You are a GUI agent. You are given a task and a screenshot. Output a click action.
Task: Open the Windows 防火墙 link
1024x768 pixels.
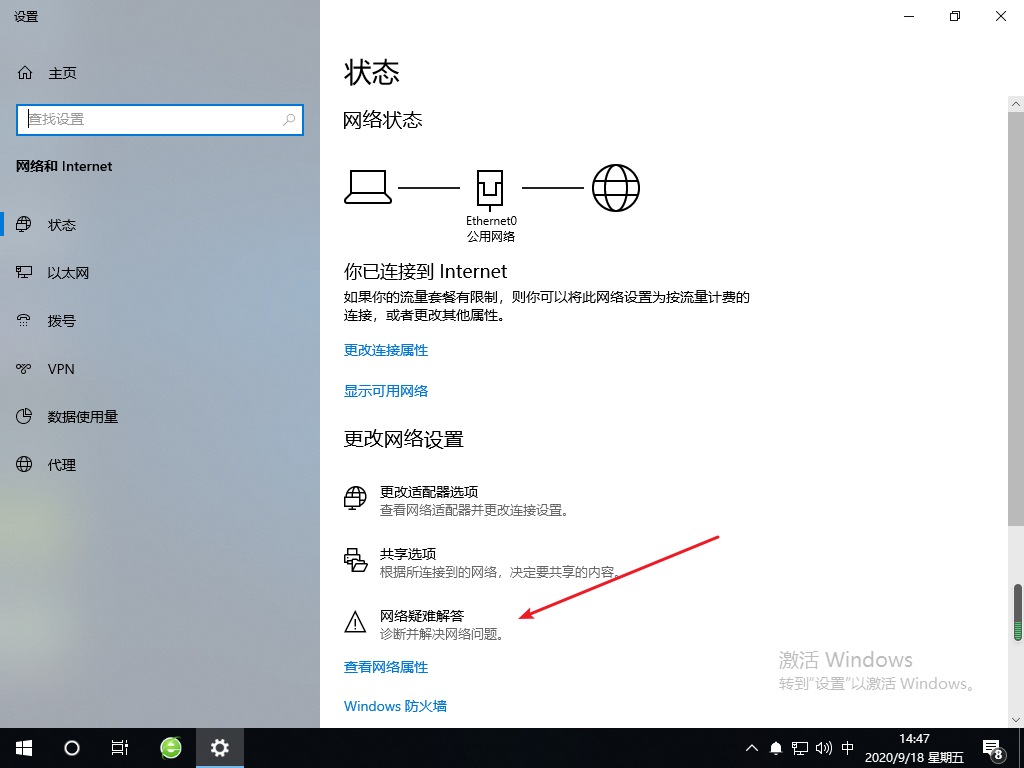396,705
